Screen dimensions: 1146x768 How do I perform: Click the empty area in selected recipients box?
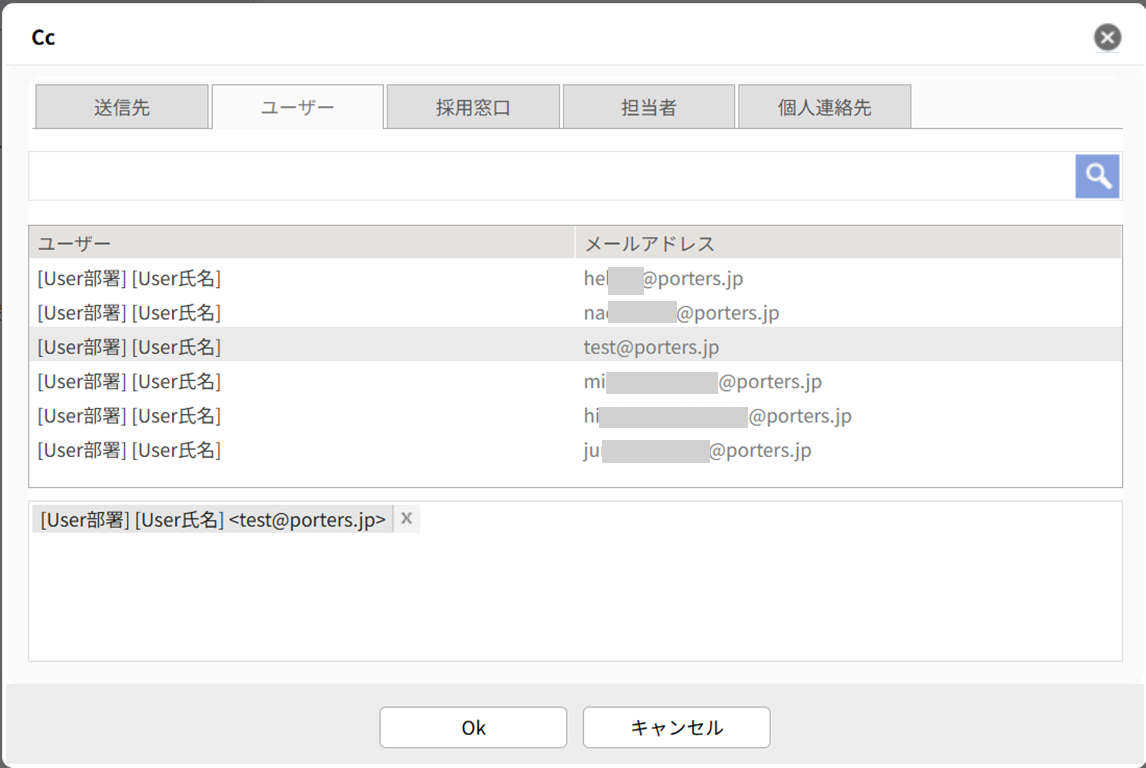pyautogui.click(x=575, y=600)
